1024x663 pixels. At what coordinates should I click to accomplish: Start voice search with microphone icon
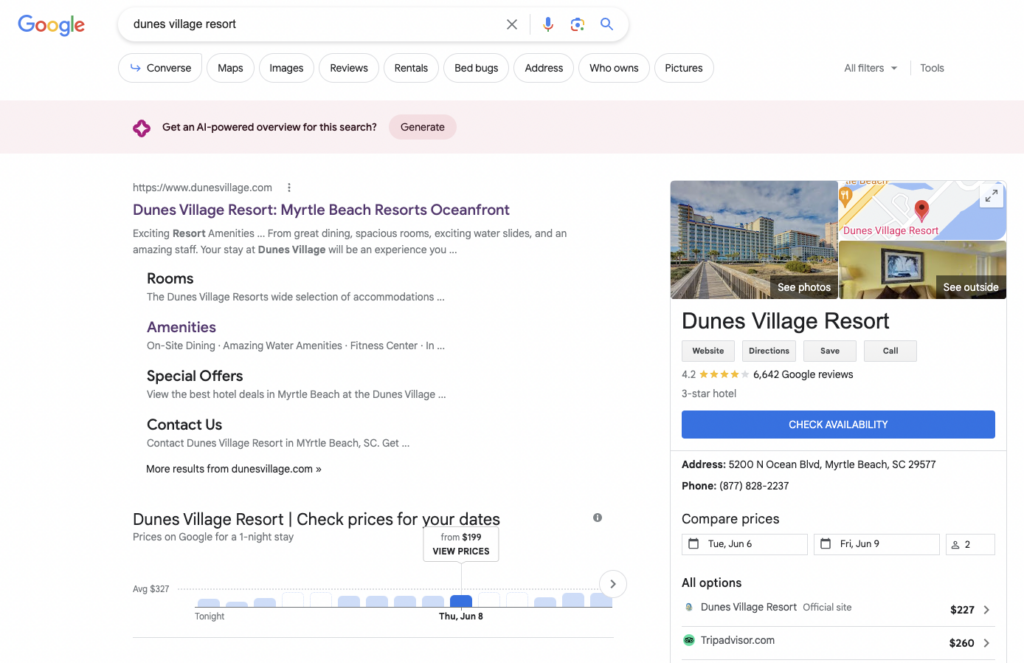pyautogui.click(x=548, y=24)
